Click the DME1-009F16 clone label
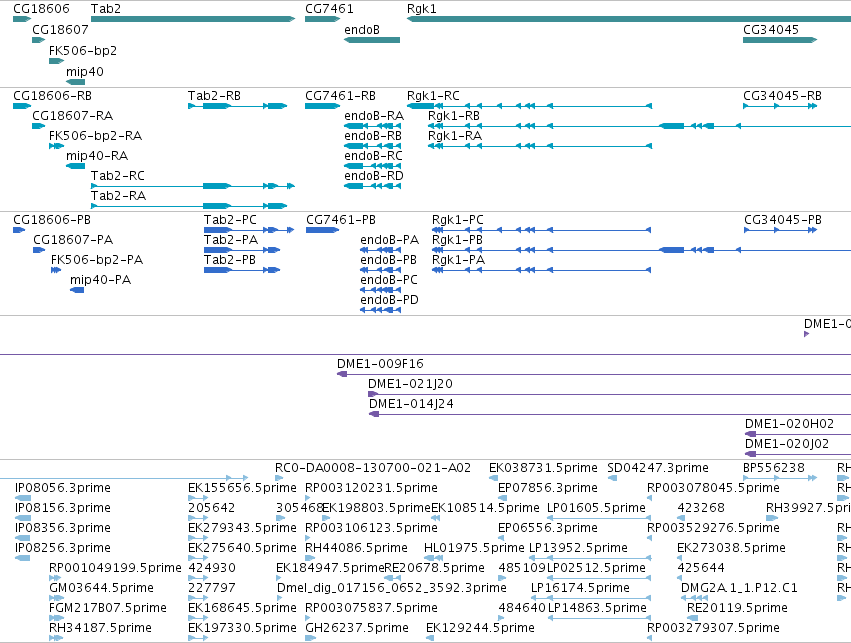Viewport: 851px width, 643px height. tap(380, 364)
